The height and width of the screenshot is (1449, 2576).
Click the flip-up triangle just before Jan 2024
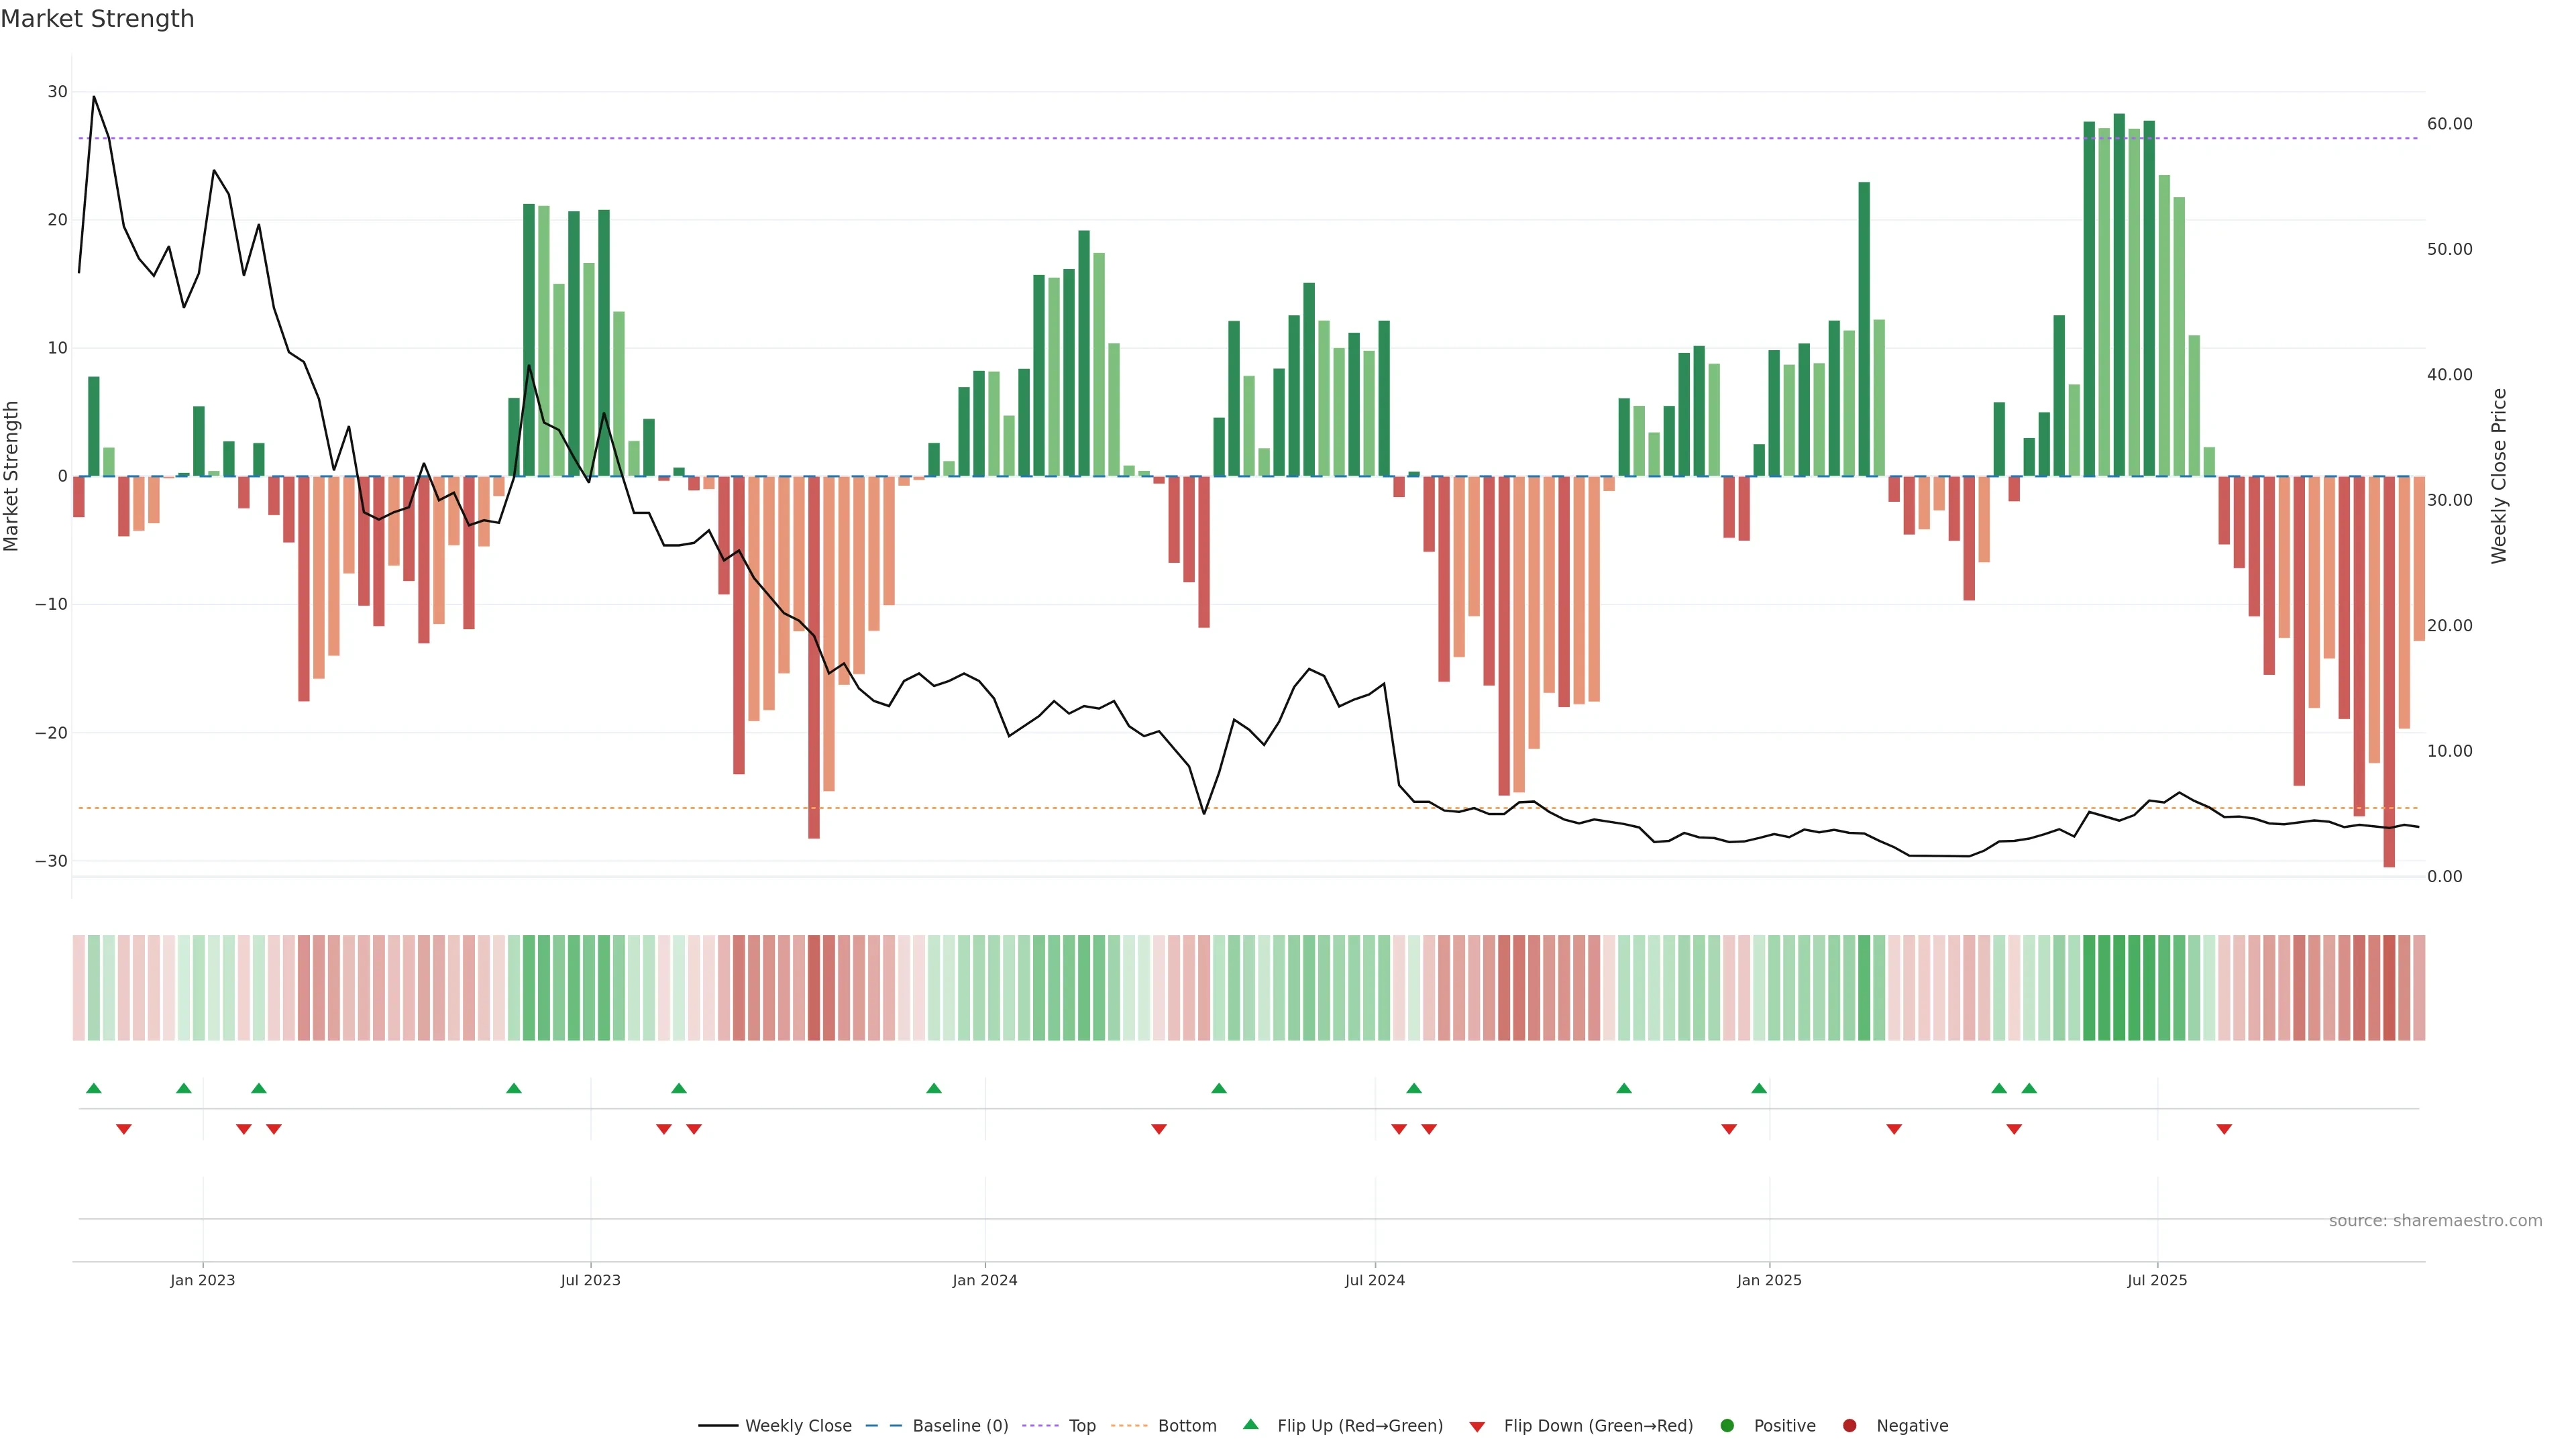click(x=934, y=1088)
